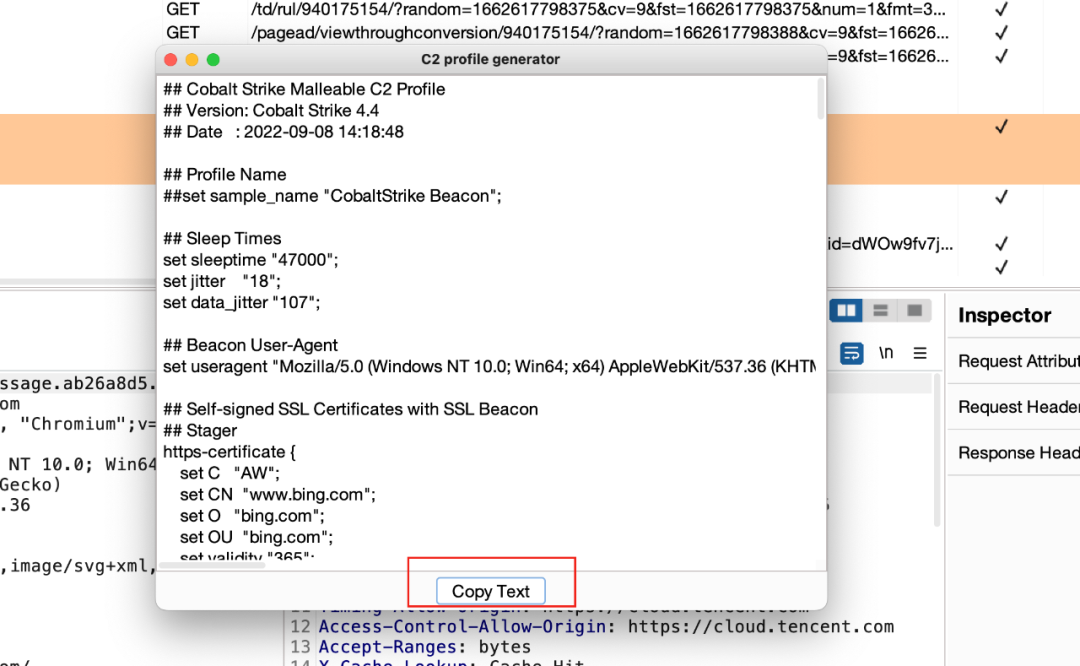Screen dimensions: 1080x666
Task: Click checkmark in id=dWOw9fv7j row
Action: (x=1001, y=244)
